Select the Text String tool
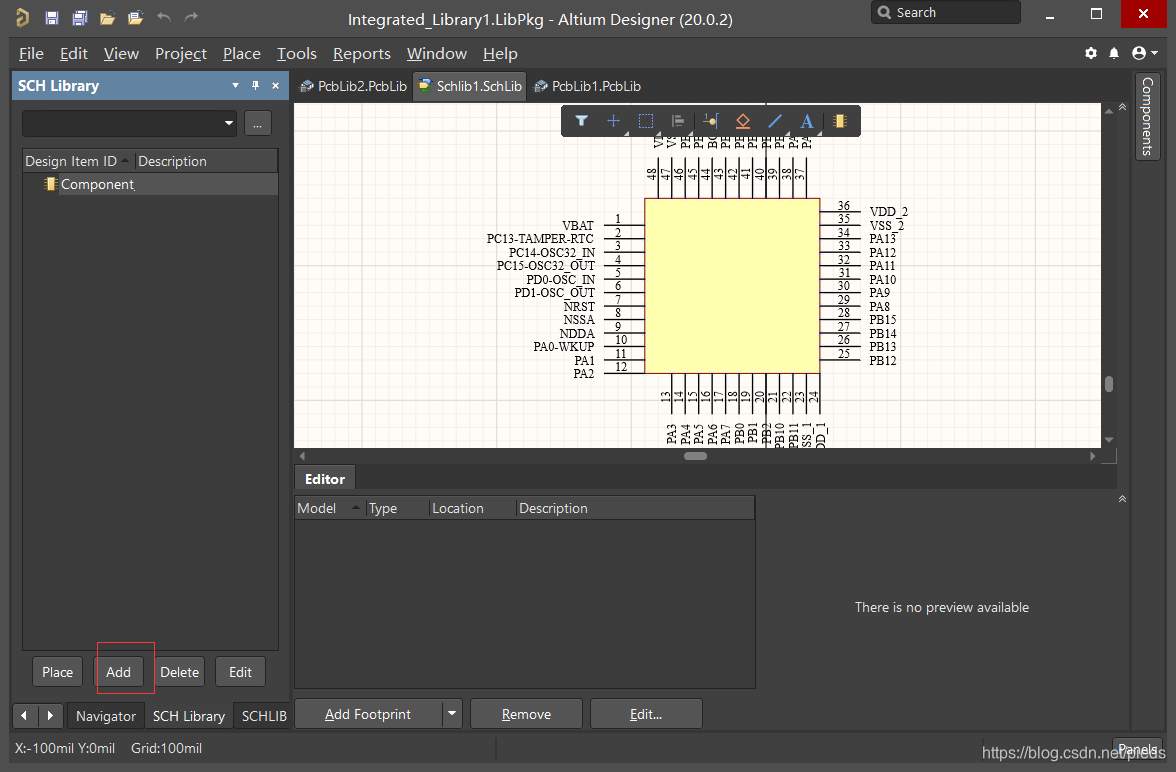The height and width of the screenshot is (772, 1176). click(807, 121)
